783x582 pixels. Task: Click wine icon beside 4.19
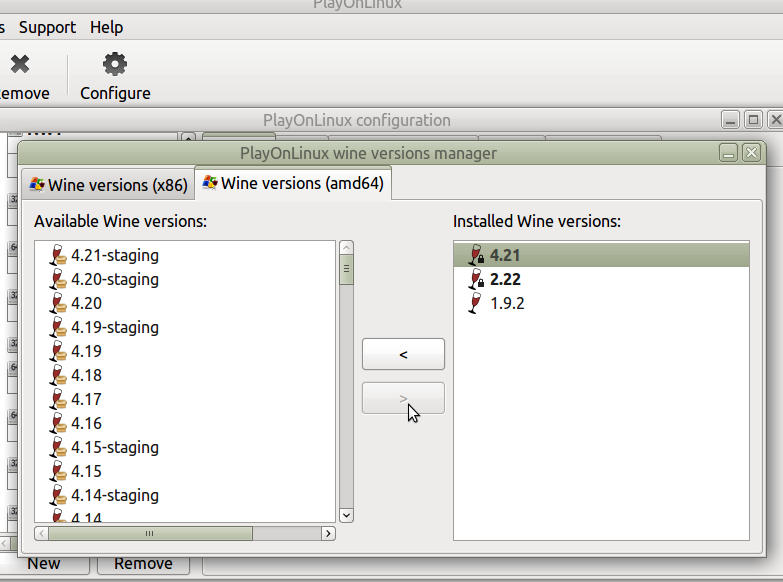[x=58, y=351]
